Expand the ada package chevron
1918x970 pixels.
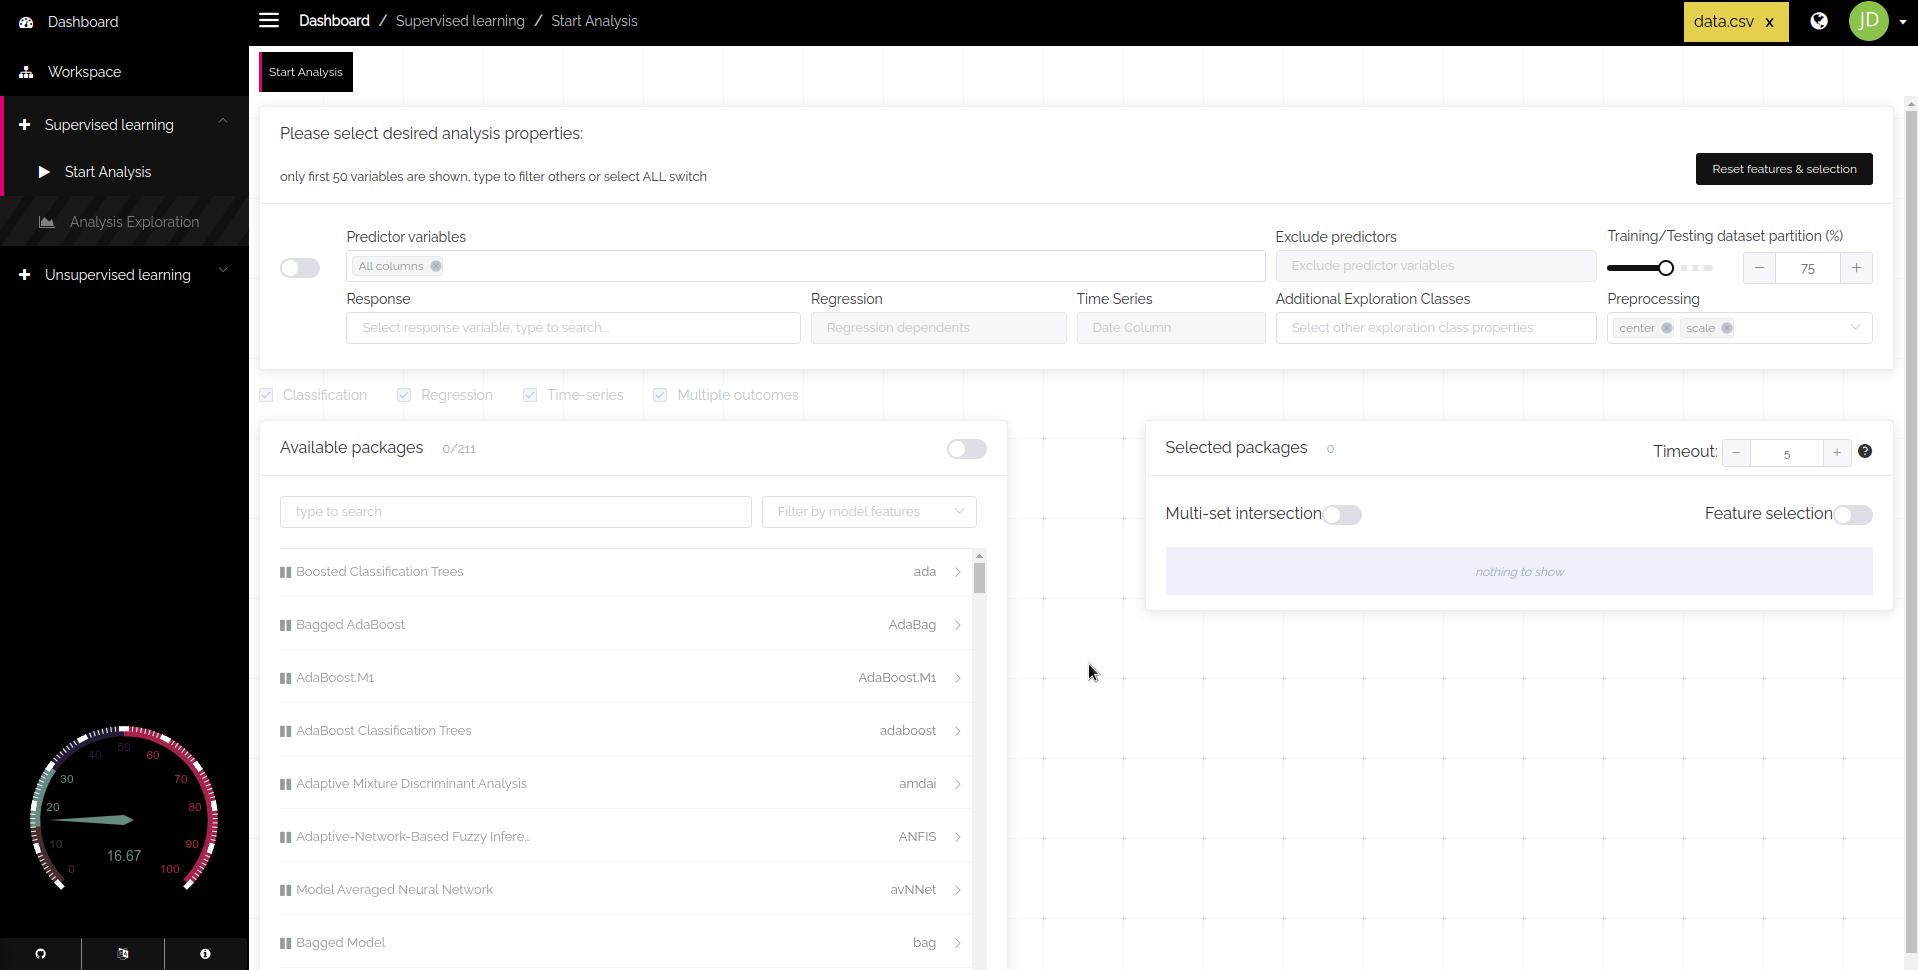click(957, 572)
